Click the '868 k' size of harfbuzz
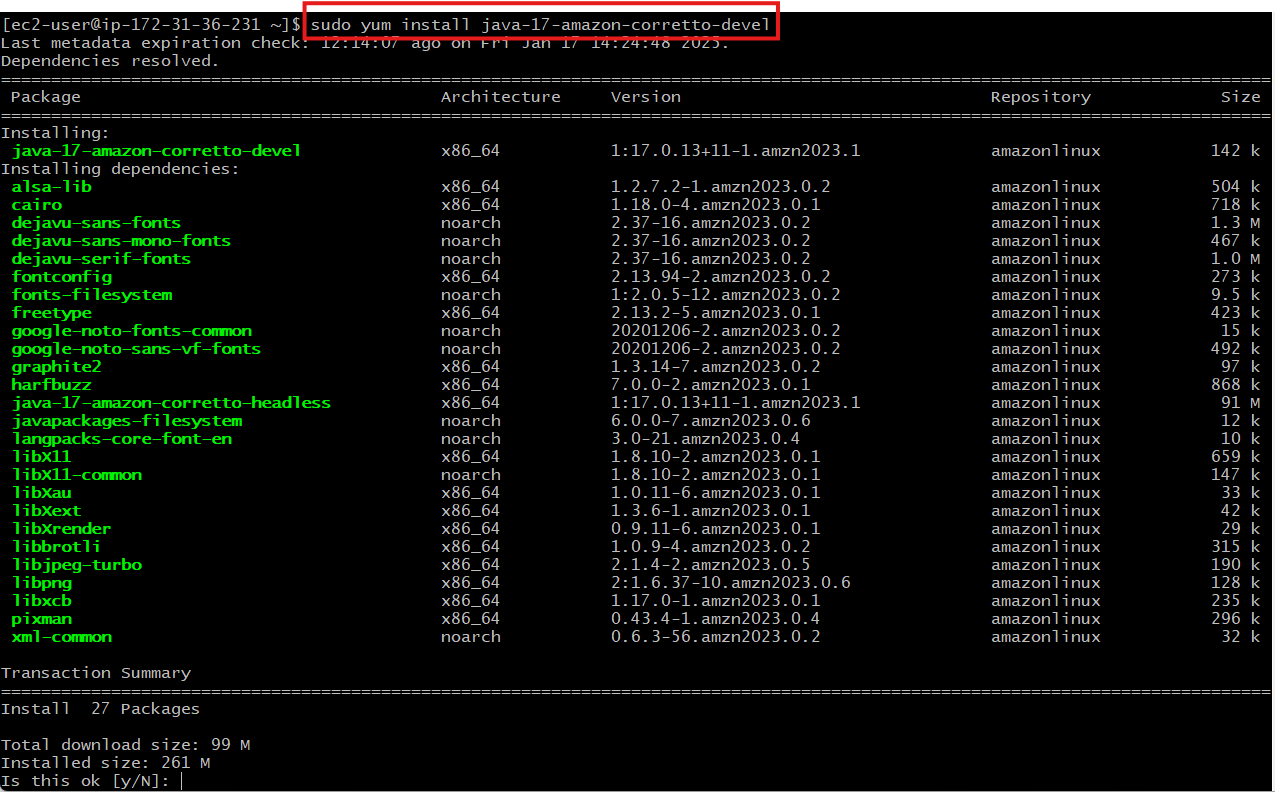Viewport: 1275px width, 792px height. tap(1236, 385)
